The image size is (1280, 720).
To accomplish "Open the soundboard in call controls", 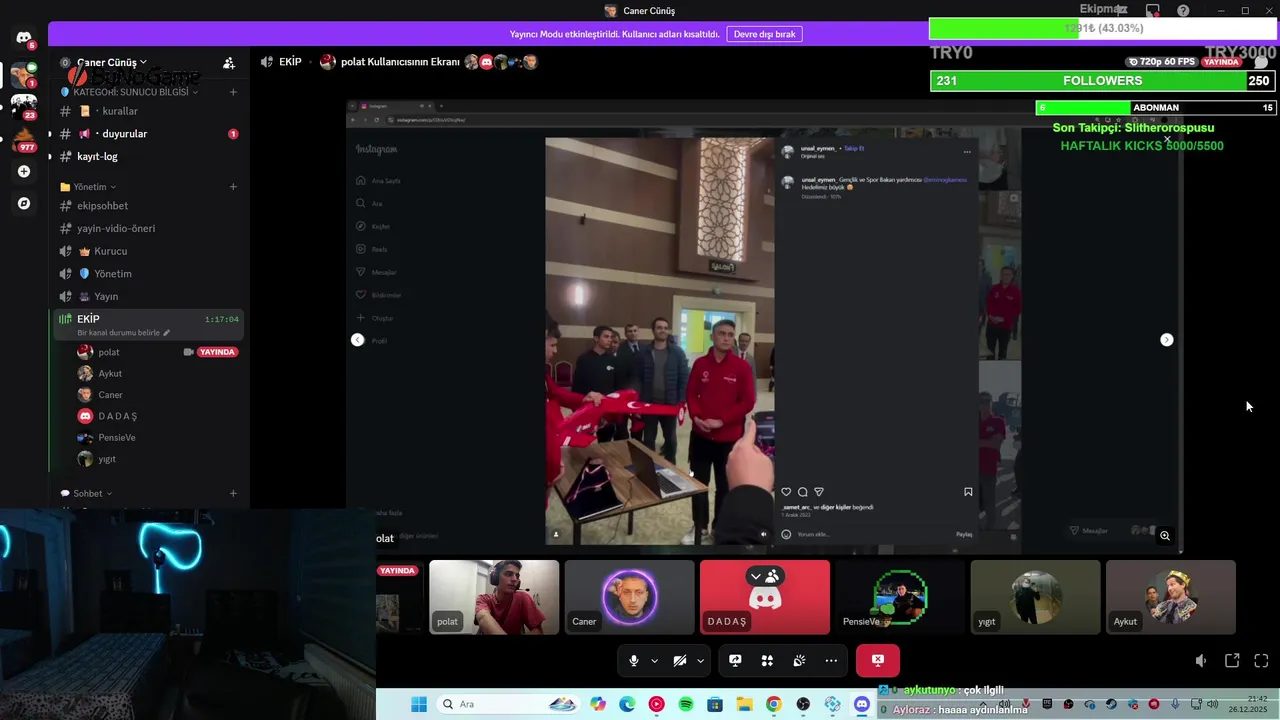I will (799, 660).
